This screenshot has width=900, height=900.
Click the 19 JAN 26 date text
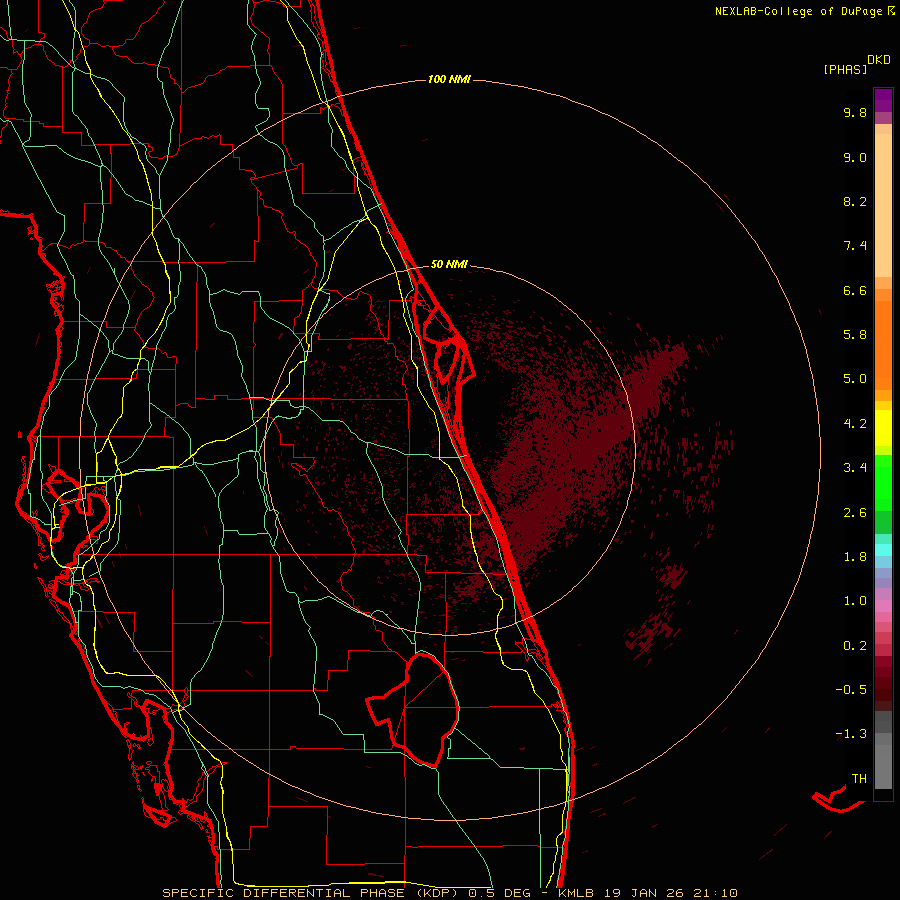tap(643, 893)
